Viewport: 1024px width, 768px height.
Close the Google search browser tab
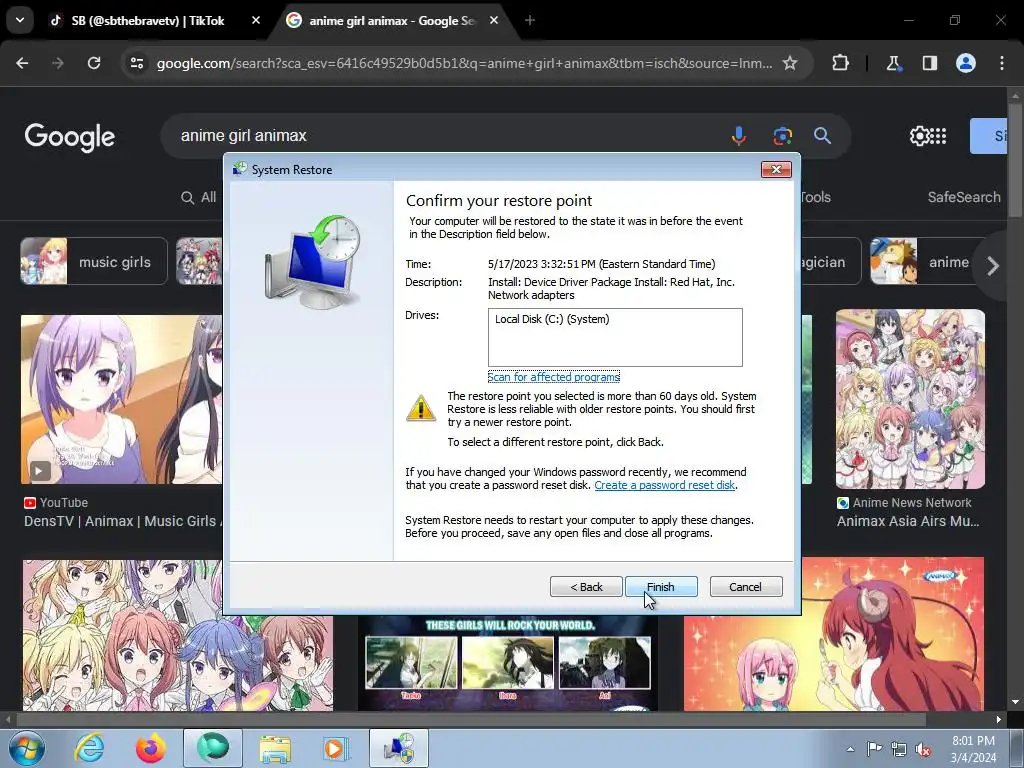[x=494, y=21]
